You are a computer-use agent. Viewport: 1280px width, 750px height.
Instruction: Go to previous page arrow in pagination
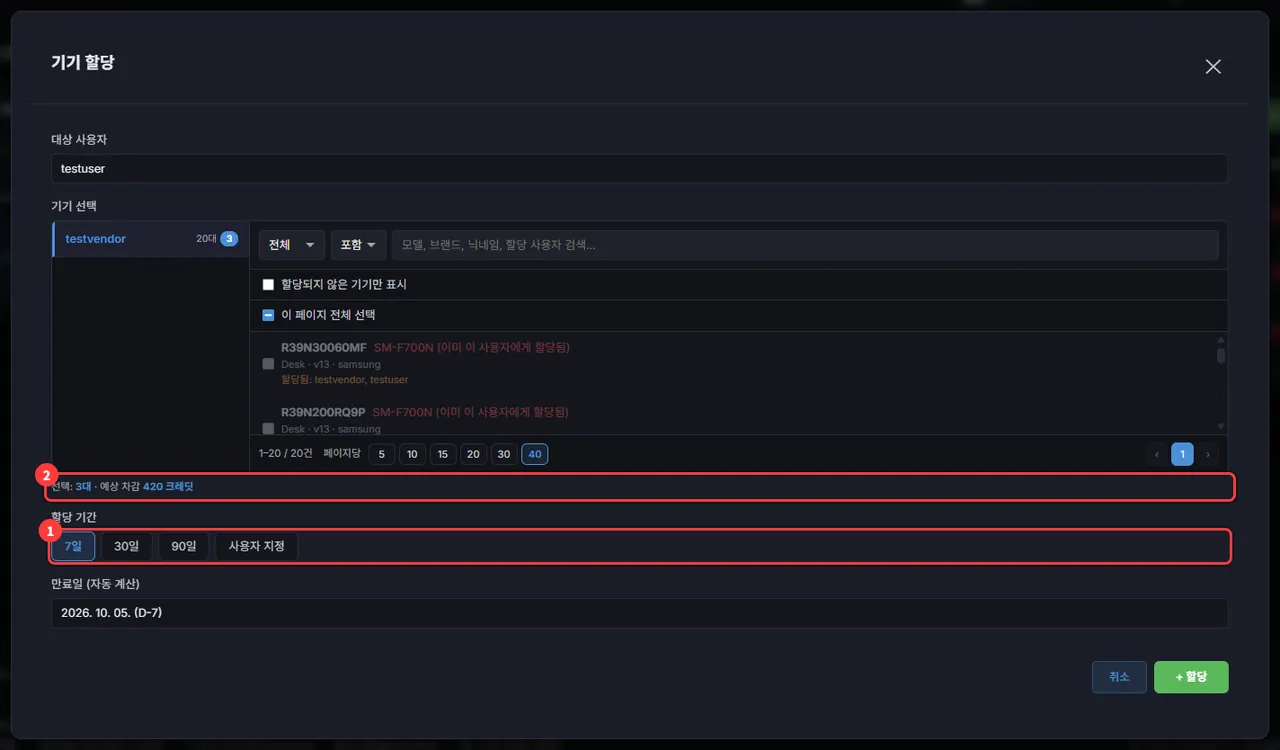(1157, 455)
